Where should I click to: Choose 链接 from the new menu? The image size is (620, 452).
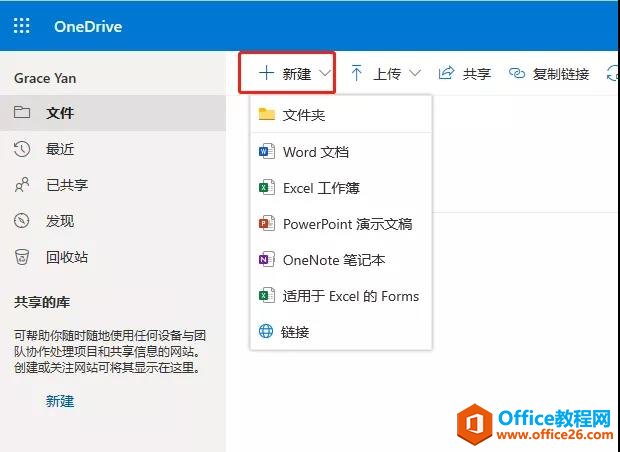[341, 332]
